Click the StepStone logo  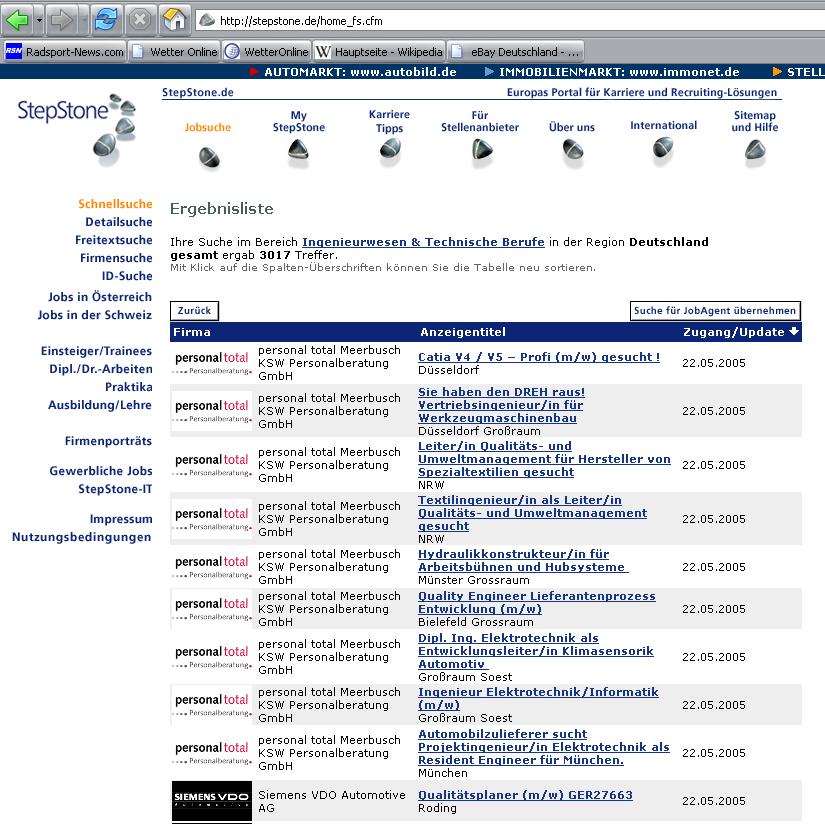pyautogui.click(x=77, y=129)
